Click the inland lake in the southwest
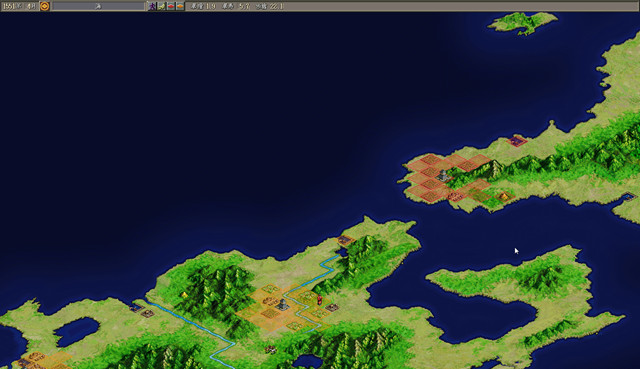The width and height of the screenshot is (640, 369). point(77,331)
